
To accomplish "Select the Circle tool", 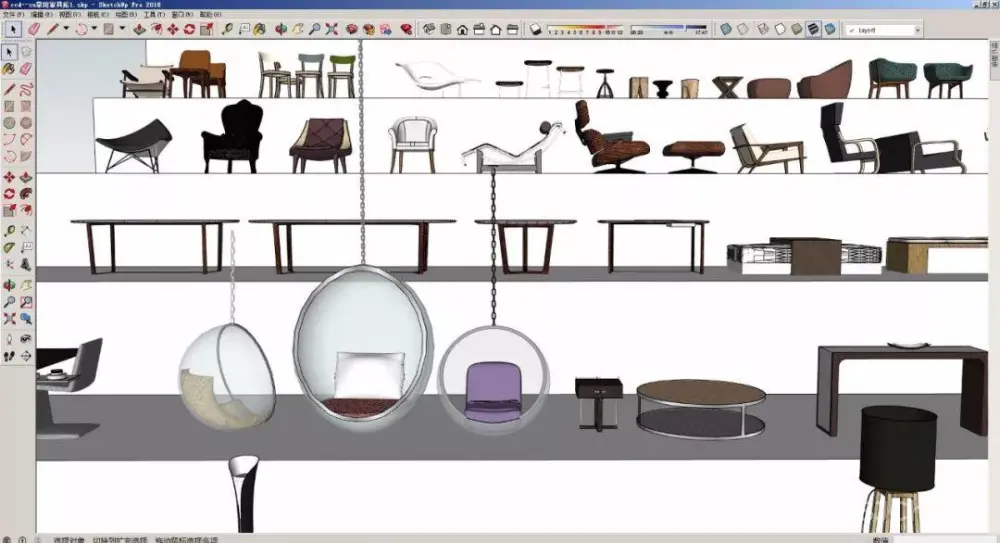I will pos(9,123).
